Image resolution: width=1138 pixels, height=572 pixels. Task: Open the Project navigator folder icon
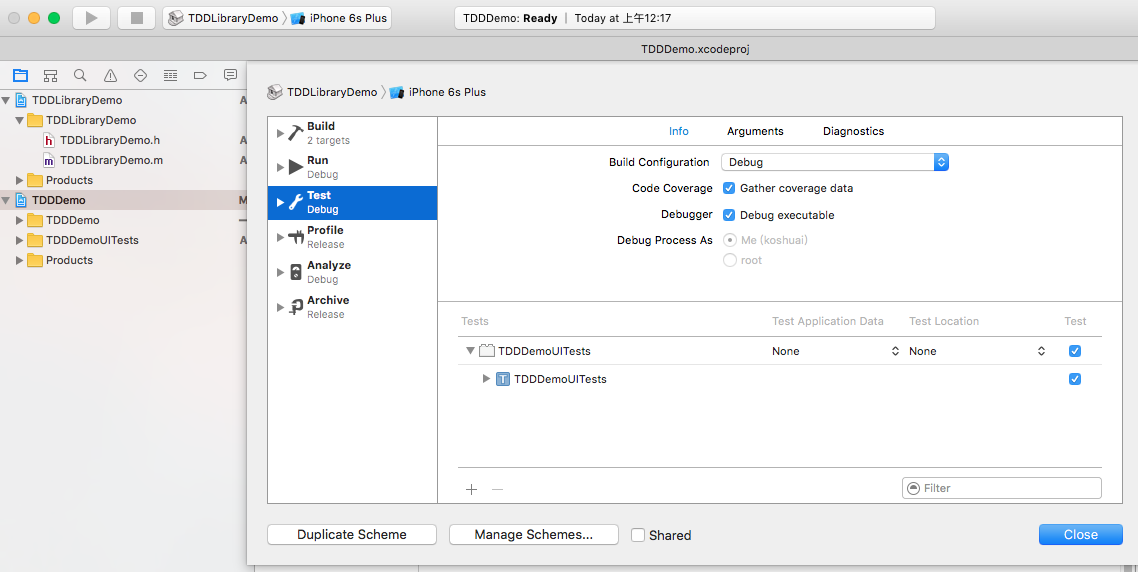pos(20,75)
